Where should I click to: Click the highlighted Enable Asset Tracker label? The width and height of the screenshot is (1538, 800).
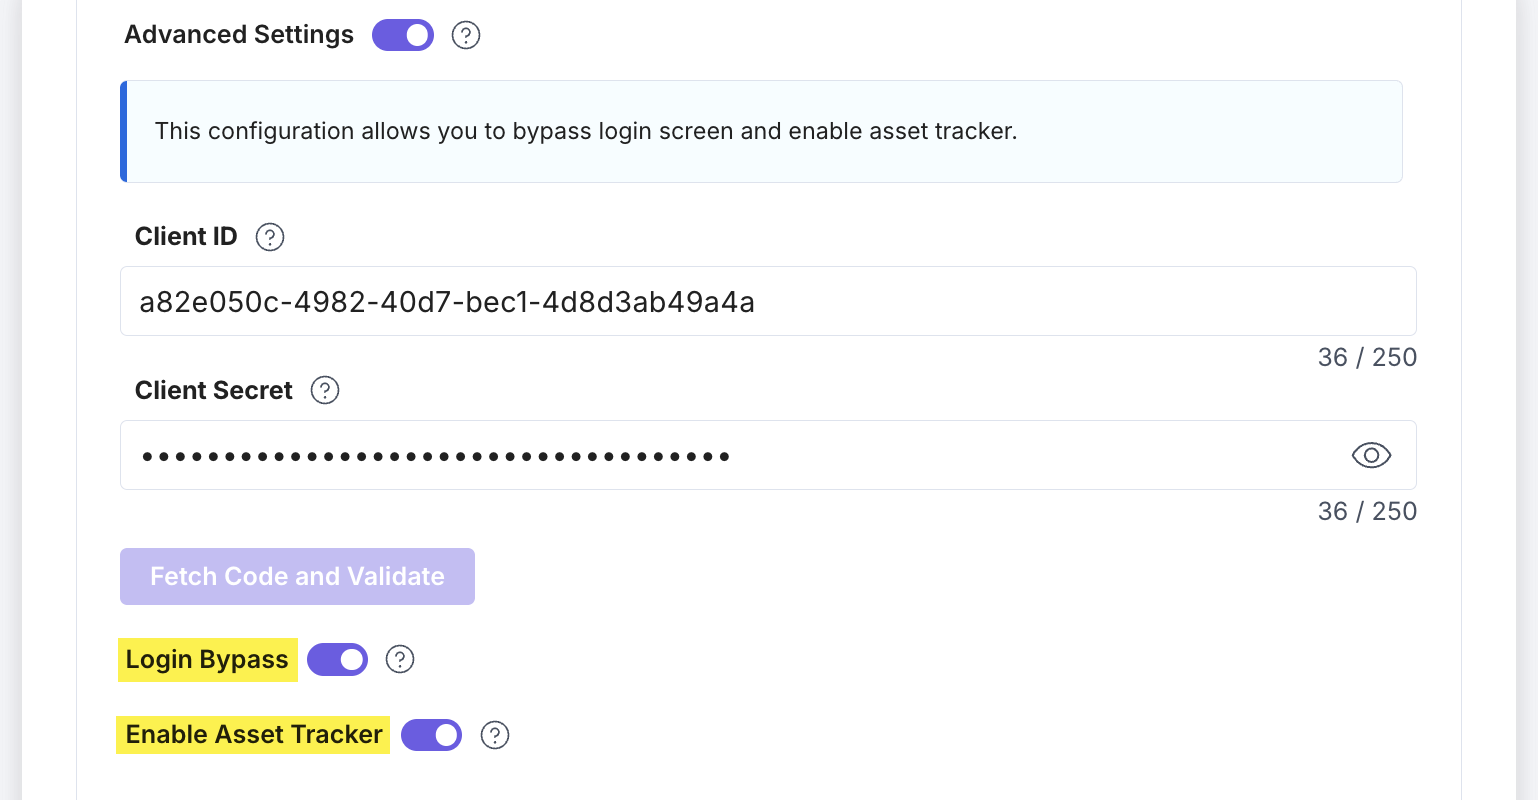click(252, 735)
